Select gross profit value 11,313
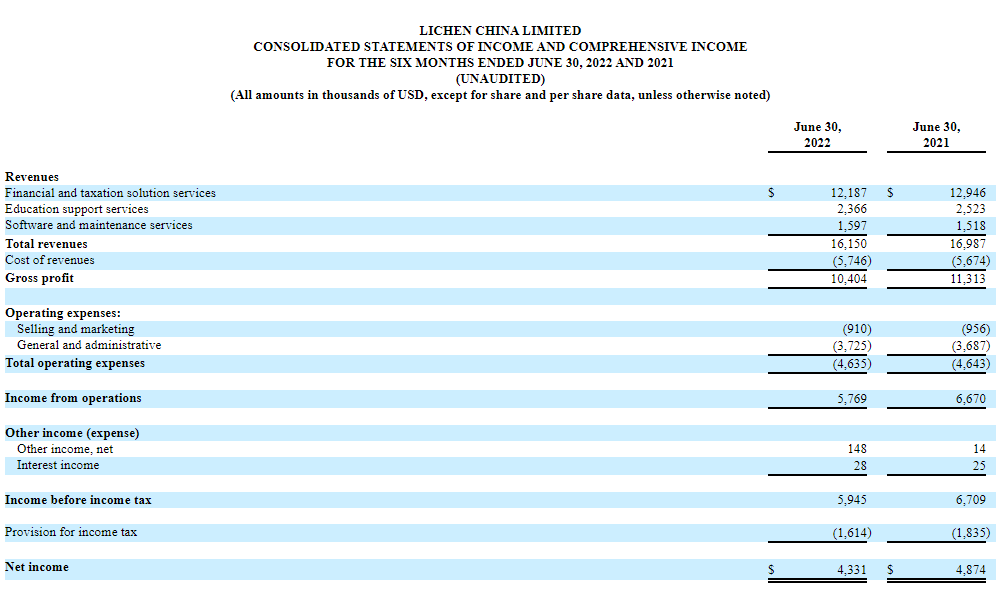This screenshot has width=997, height=589. (x=967, y=279)
